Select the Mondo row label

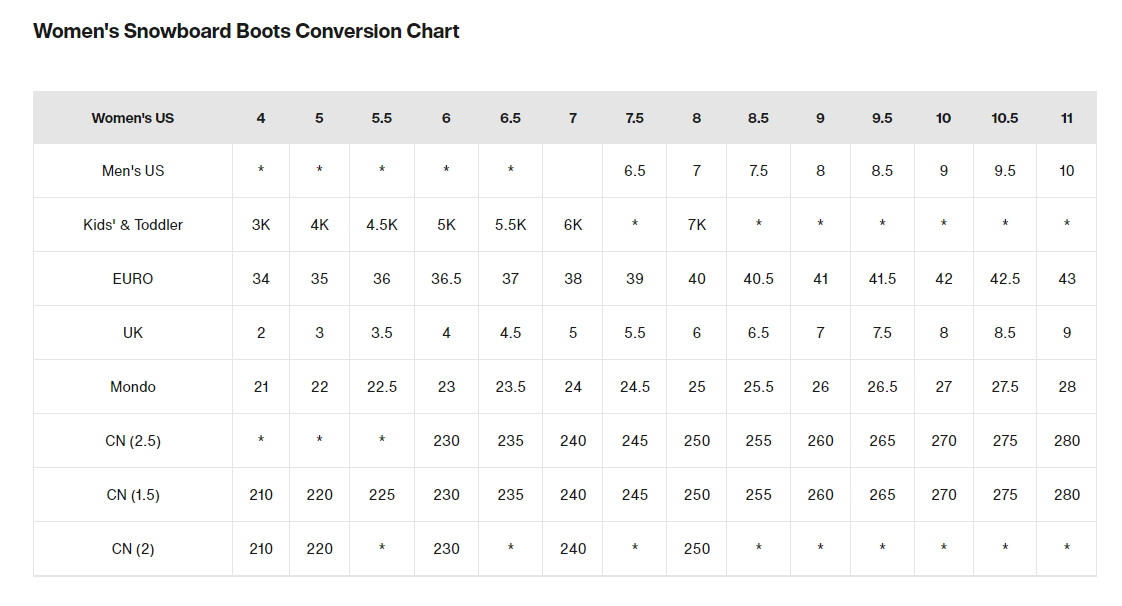132,387
